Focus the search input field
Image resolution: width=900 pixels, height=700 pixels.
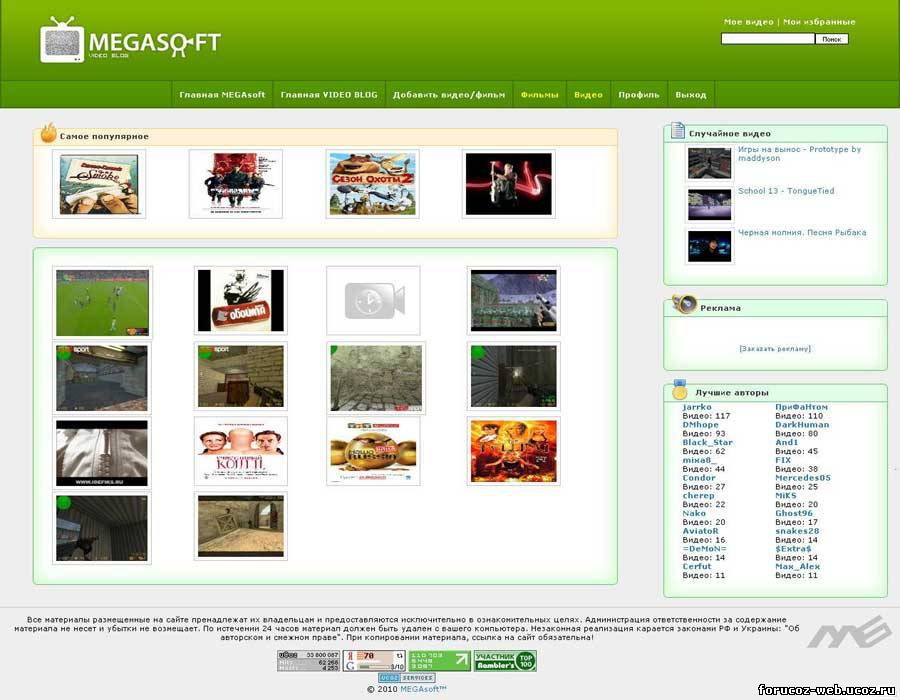pyautogui.click(x=768, y=38)
